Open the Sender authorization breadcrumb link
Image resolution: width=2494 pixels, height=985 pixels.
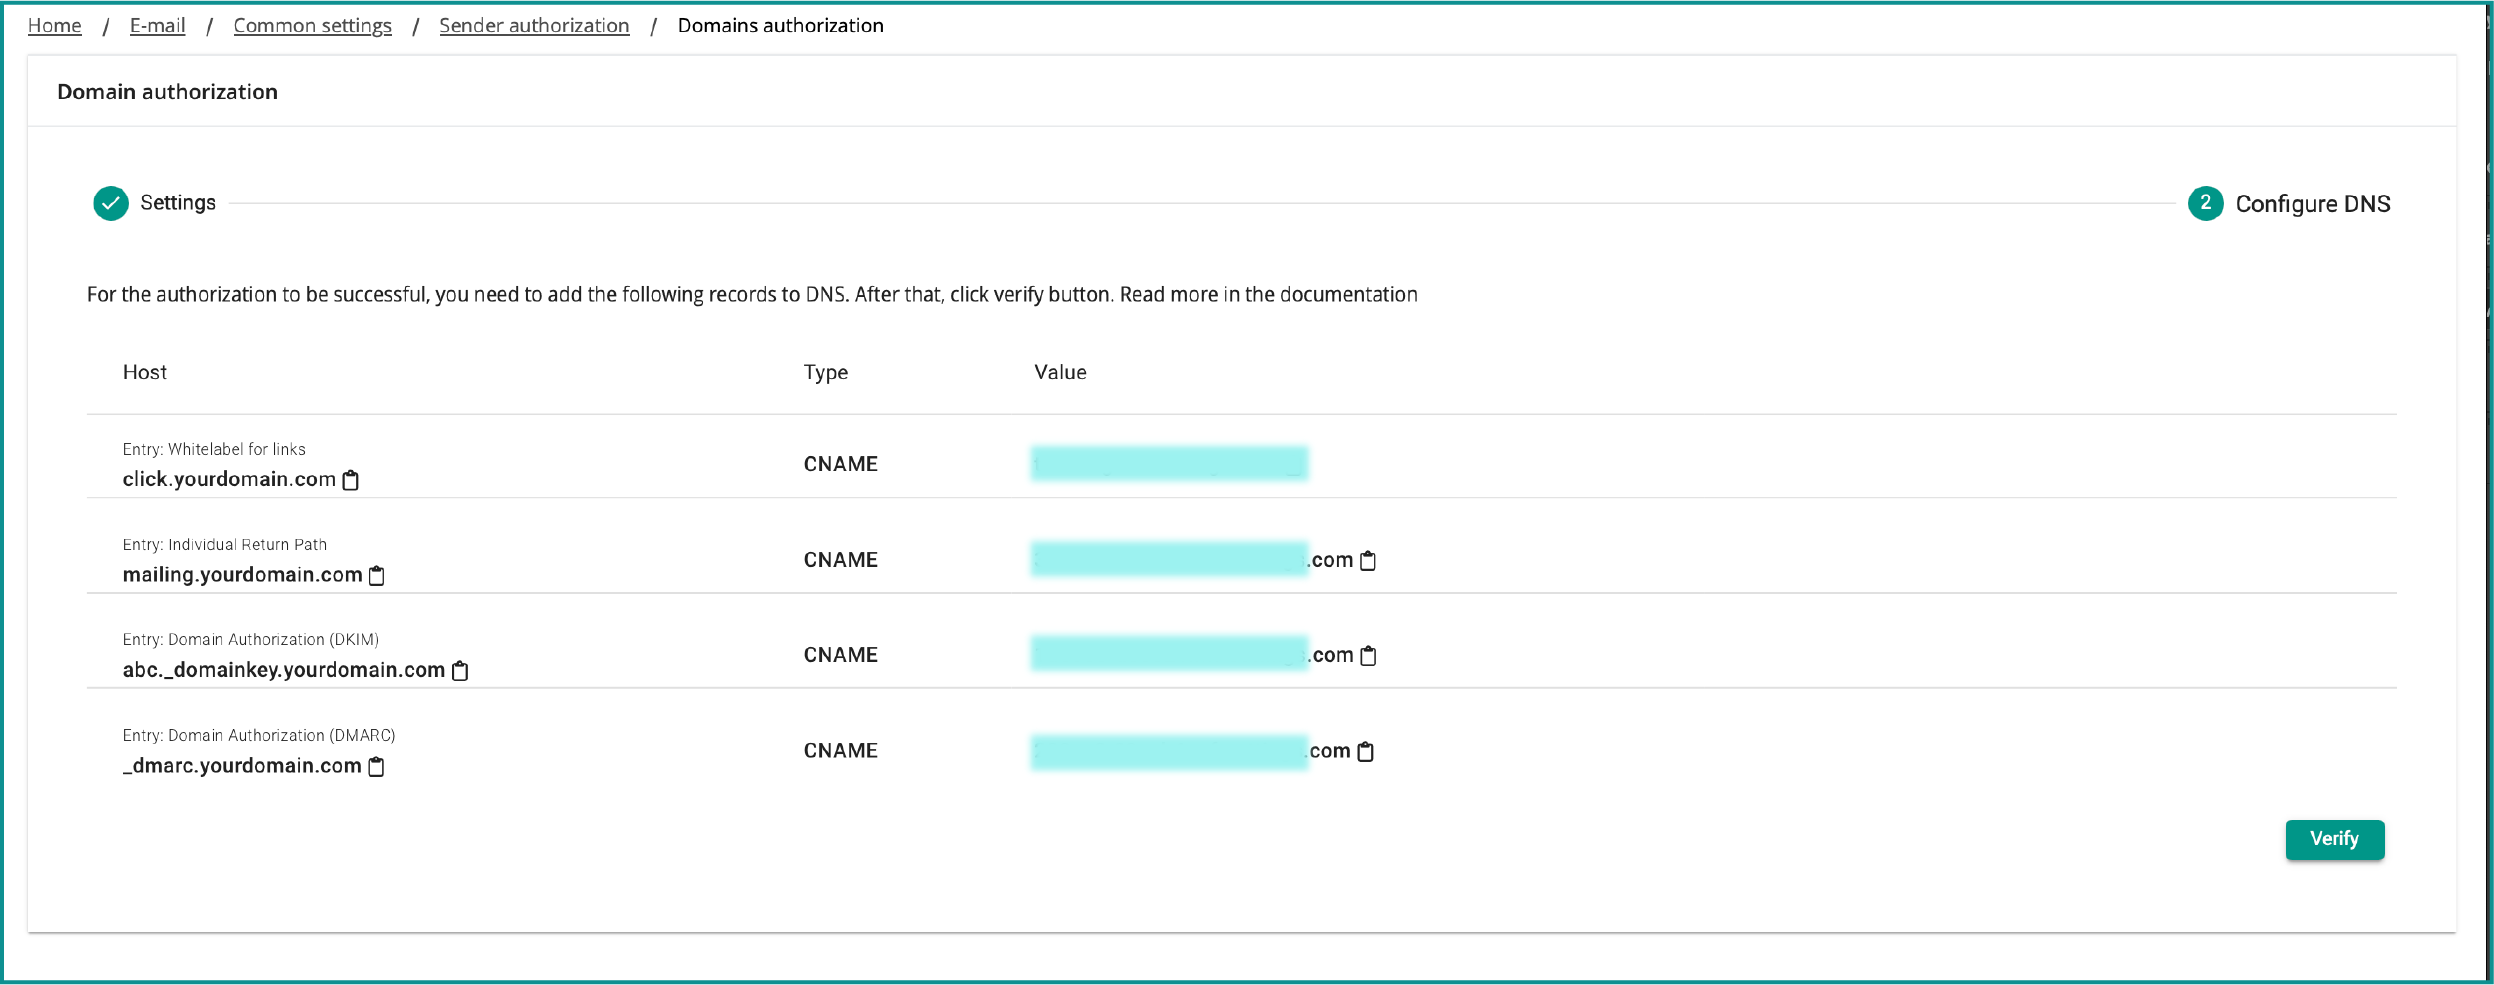tap(534, 26)
